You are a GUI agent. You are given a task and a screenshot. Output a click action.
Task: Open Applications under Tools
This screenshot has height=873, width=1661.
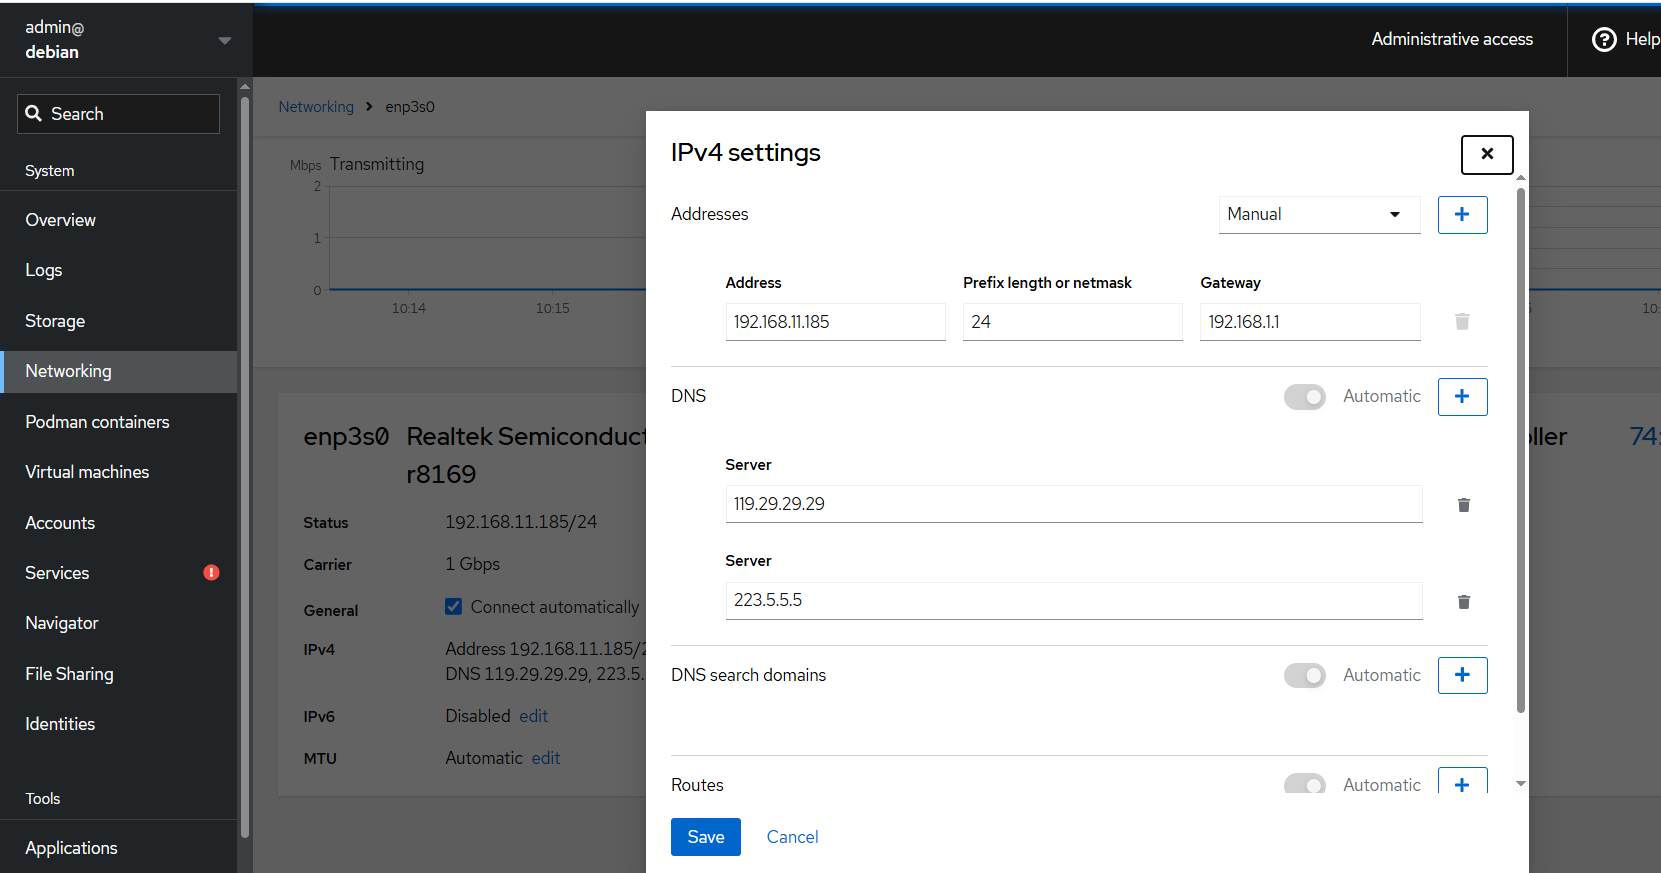coord(119,848)
